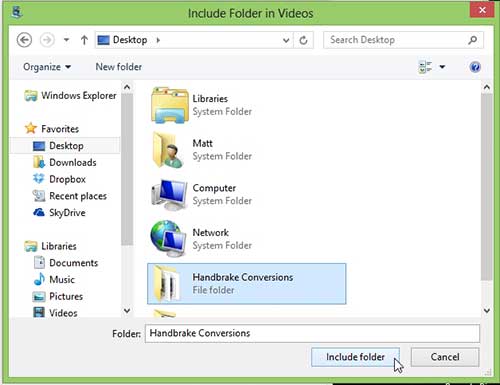Click the Include folder button

355,357
